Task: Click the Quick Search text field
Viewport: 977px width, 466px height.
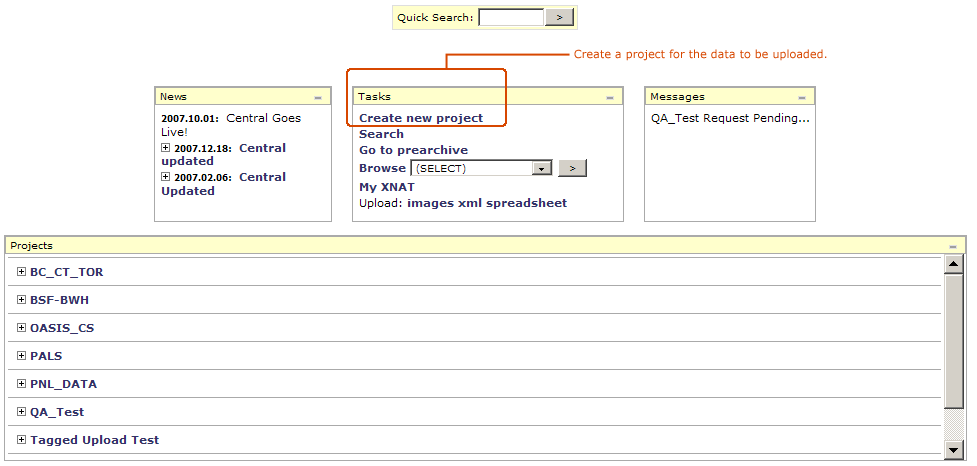Action: pos(510,17)
